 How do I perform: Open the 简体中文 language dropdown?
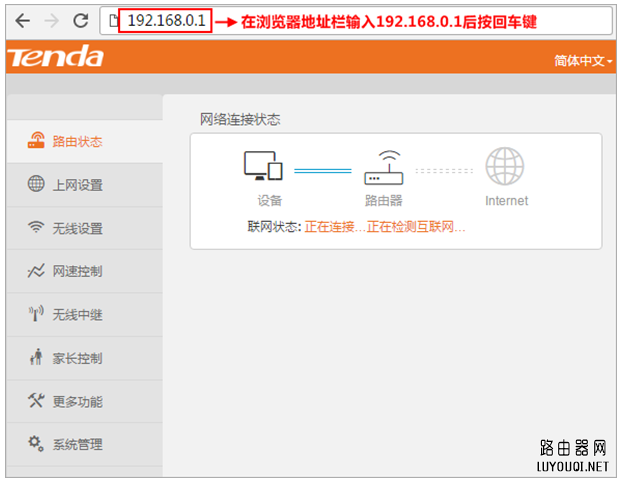coord(583,61)
